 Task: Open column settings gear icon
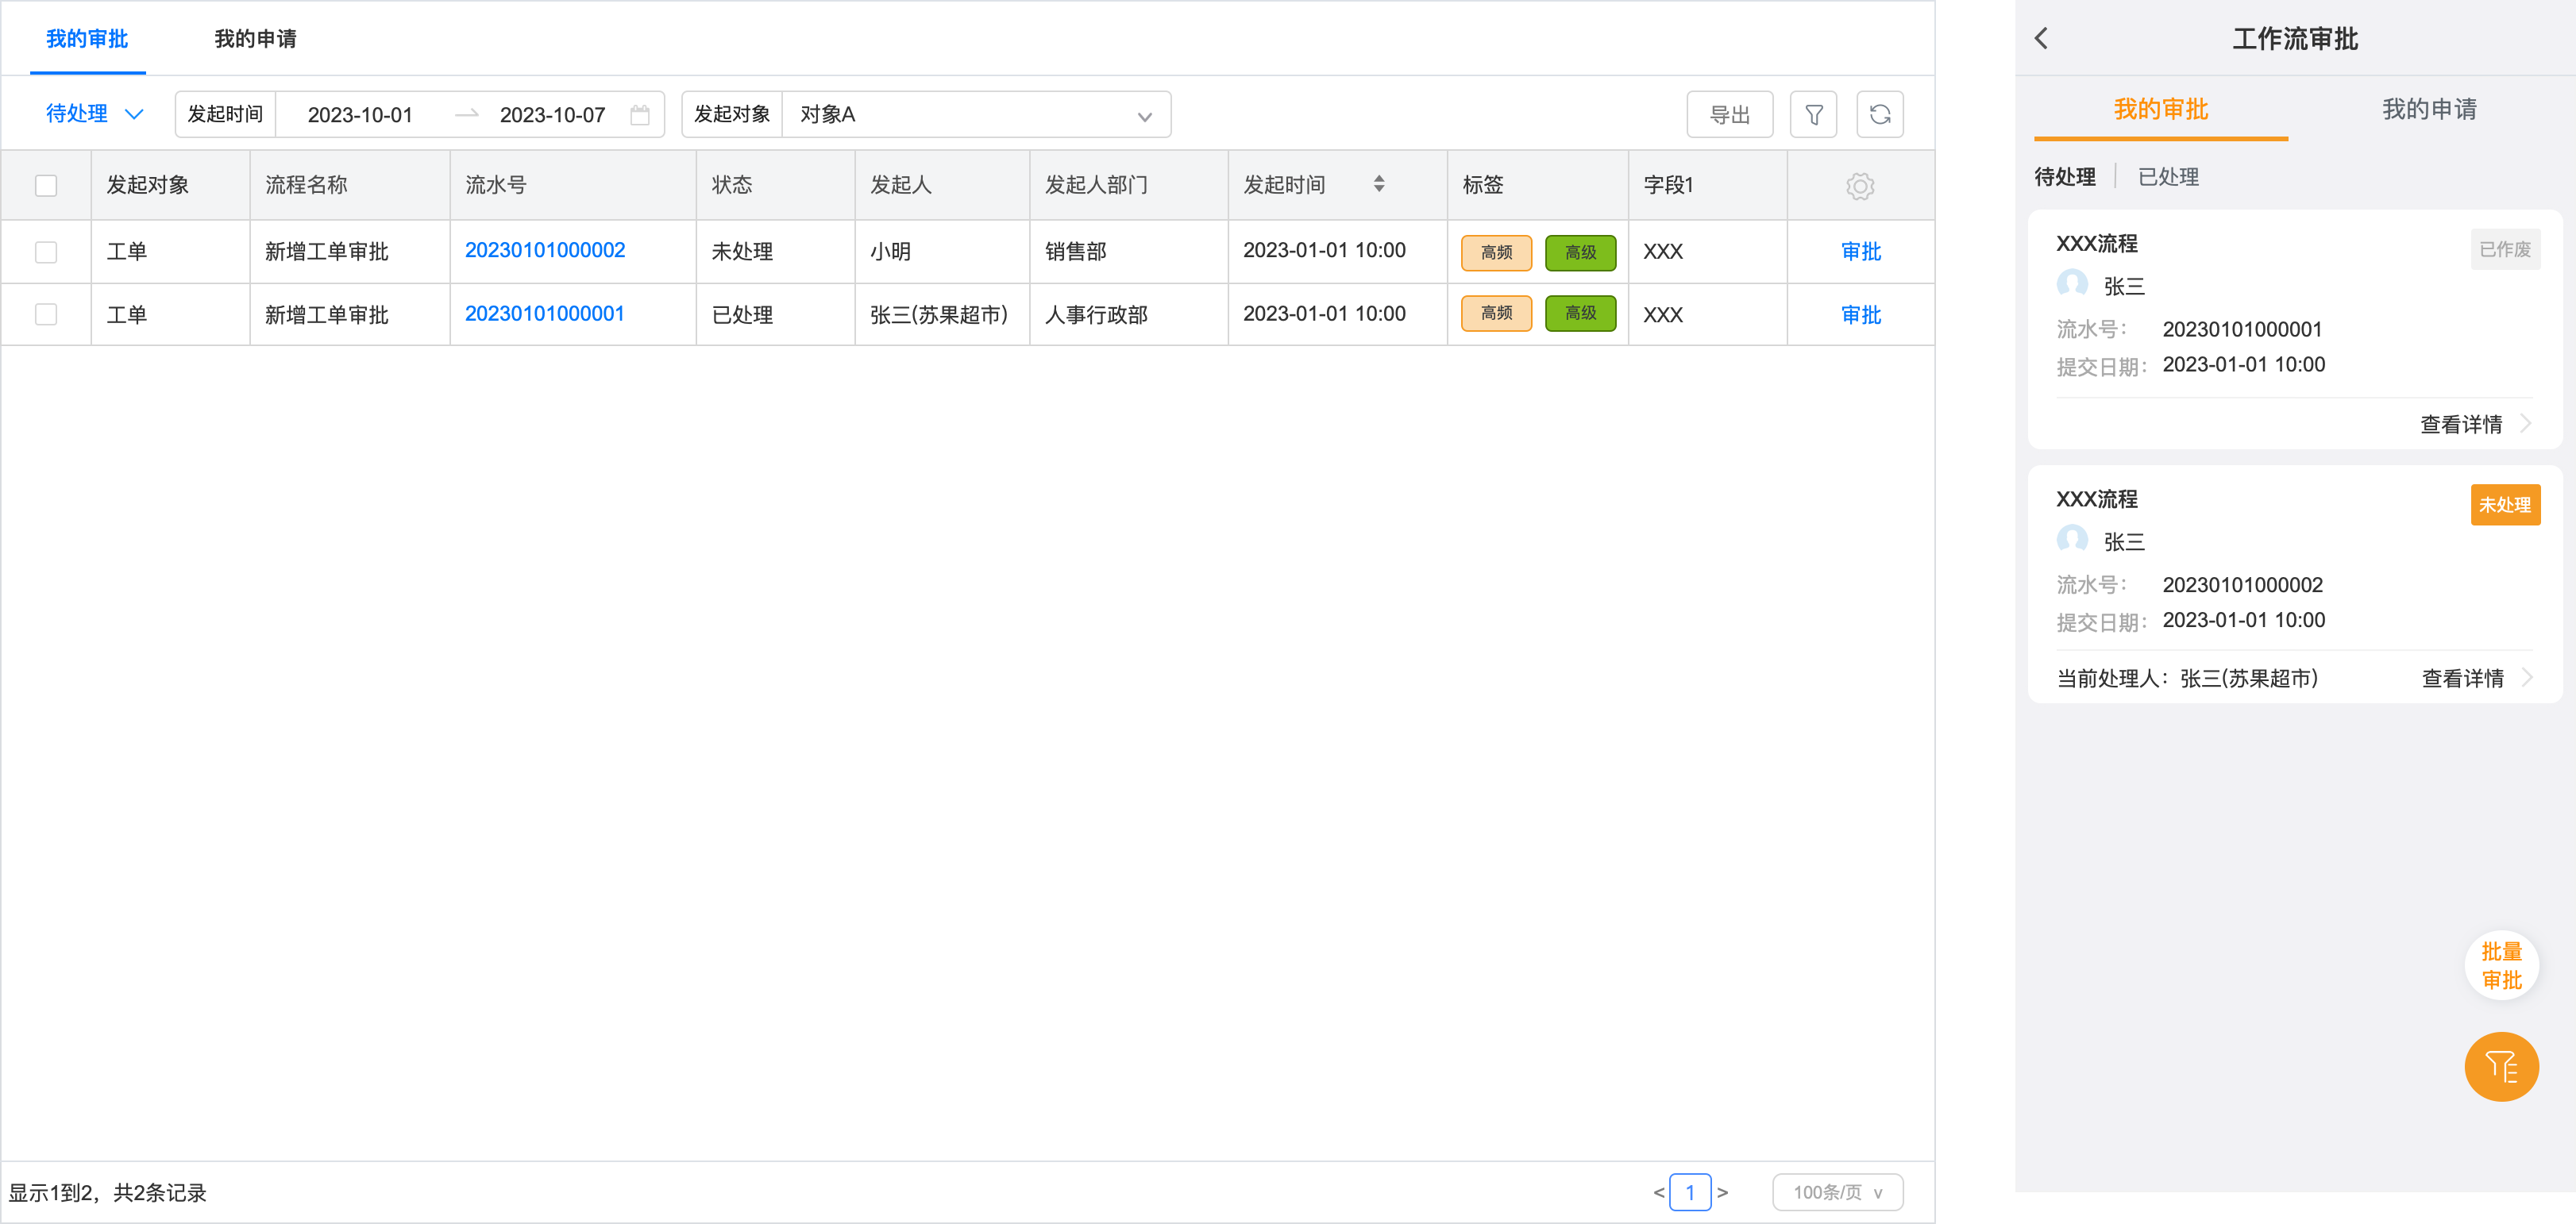click(1859, 186)
